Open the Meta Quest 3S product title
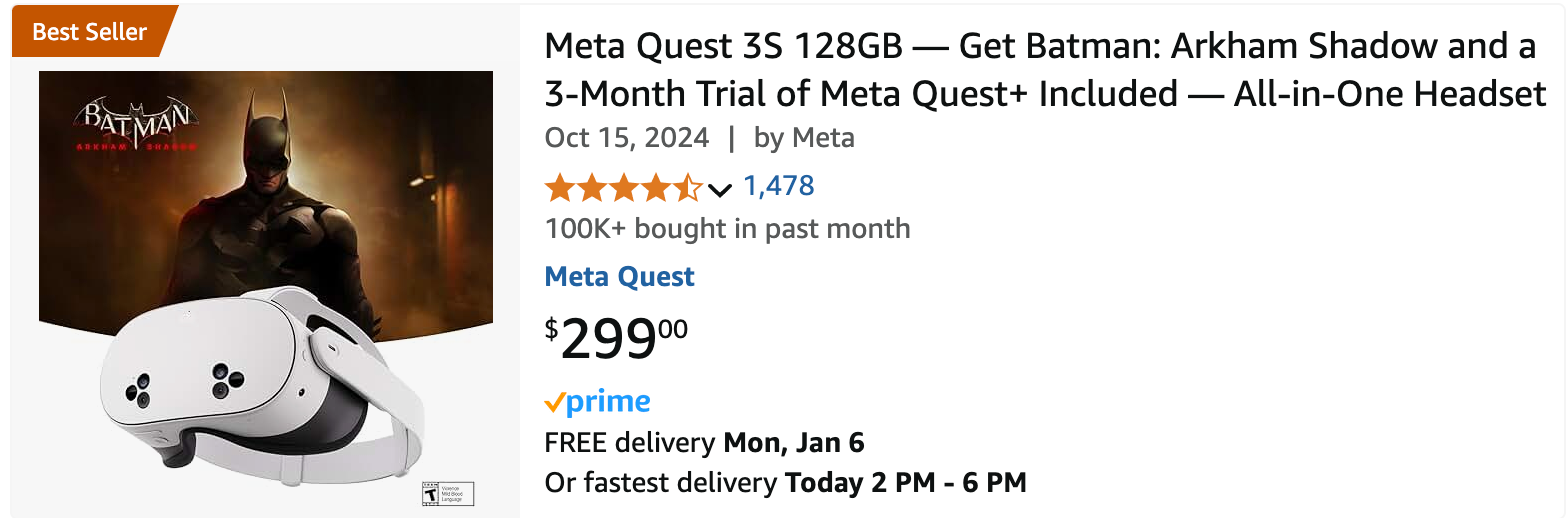 (x=1044, y=70)
